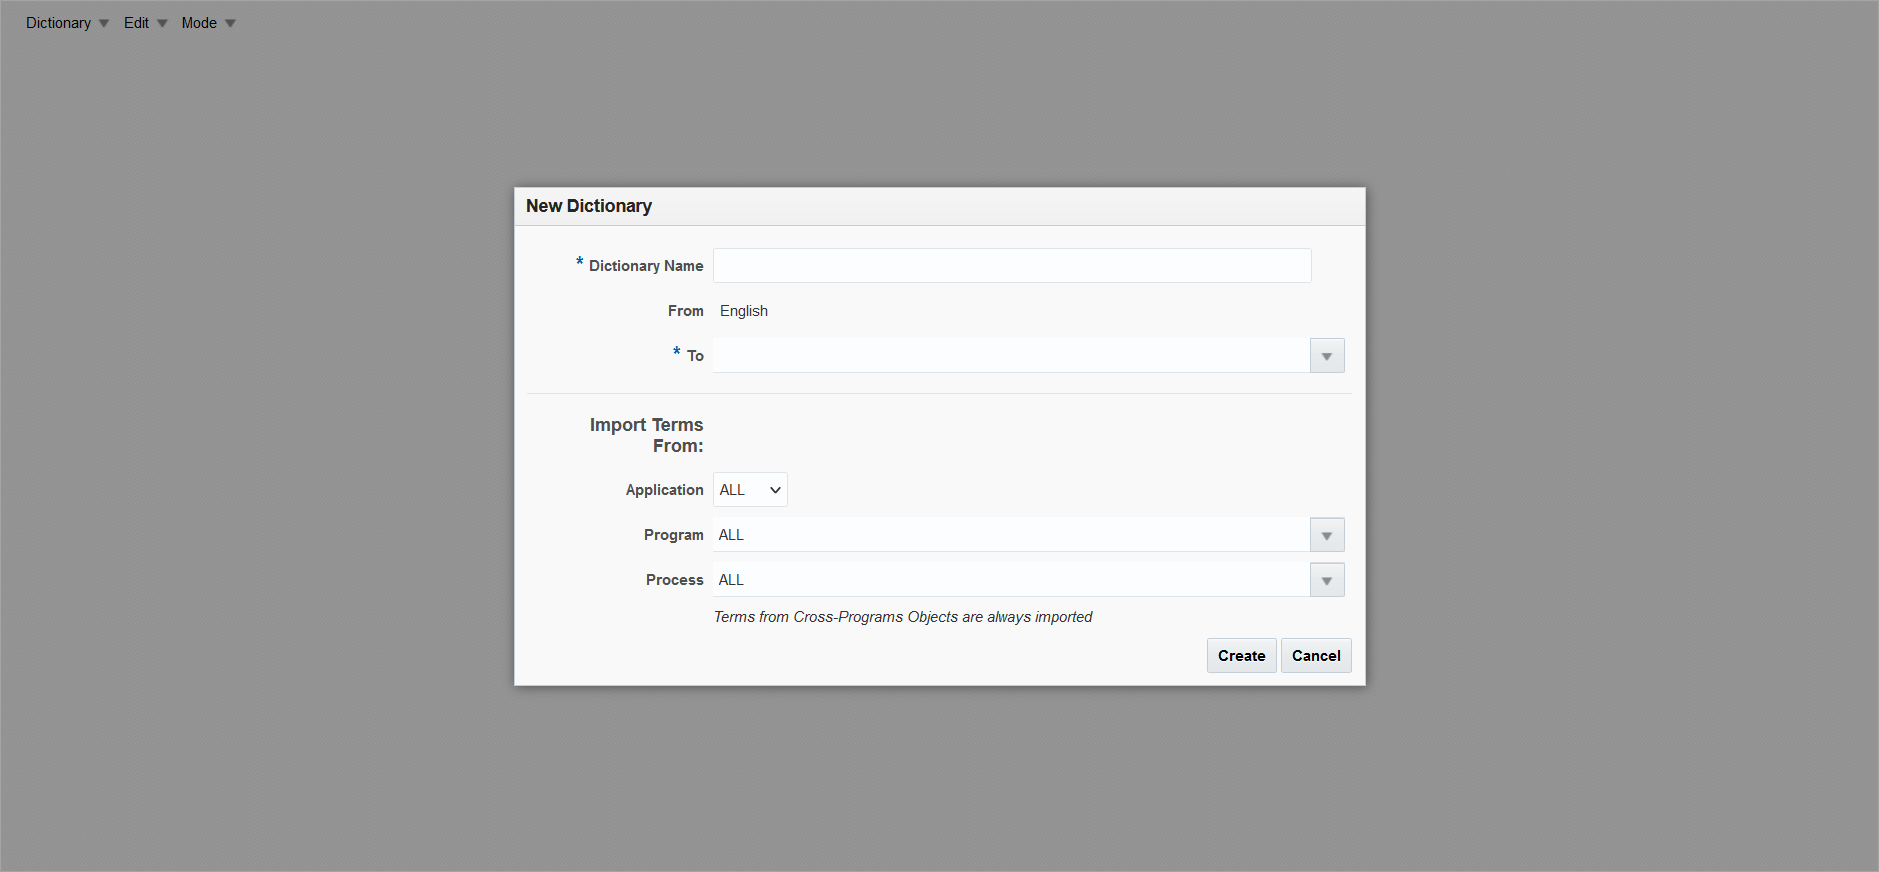This screenshot has height=872, width=1879.
Task: Open the Mode menu
Action: [207, 23]
